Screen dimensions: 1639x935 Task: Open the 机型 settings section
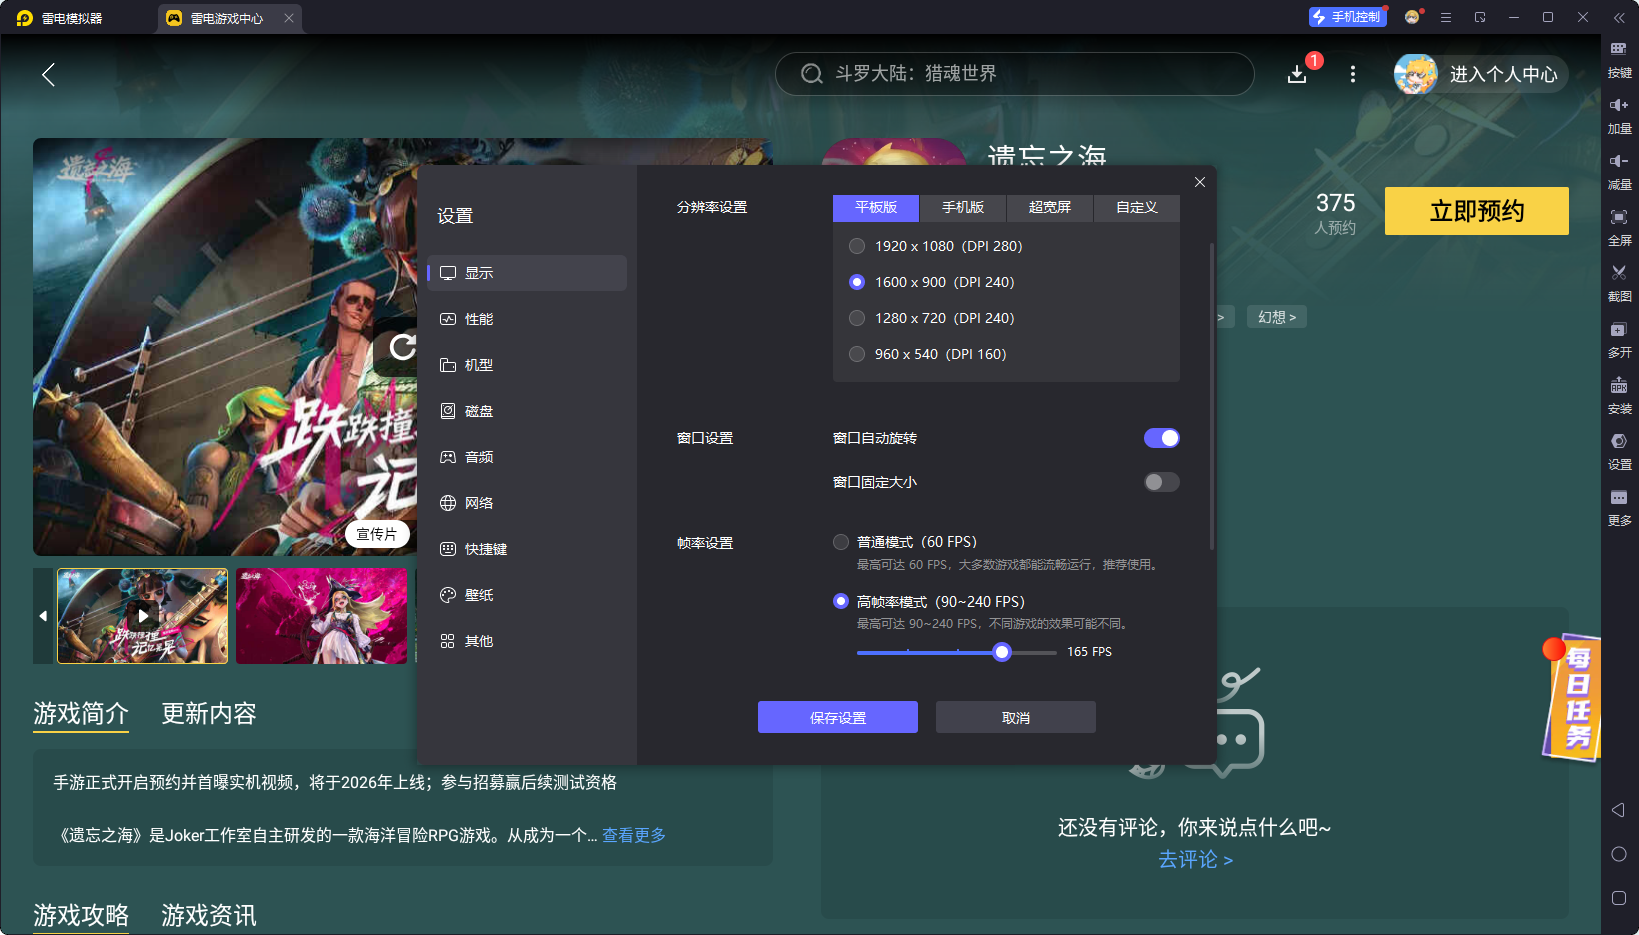(527, 365)
